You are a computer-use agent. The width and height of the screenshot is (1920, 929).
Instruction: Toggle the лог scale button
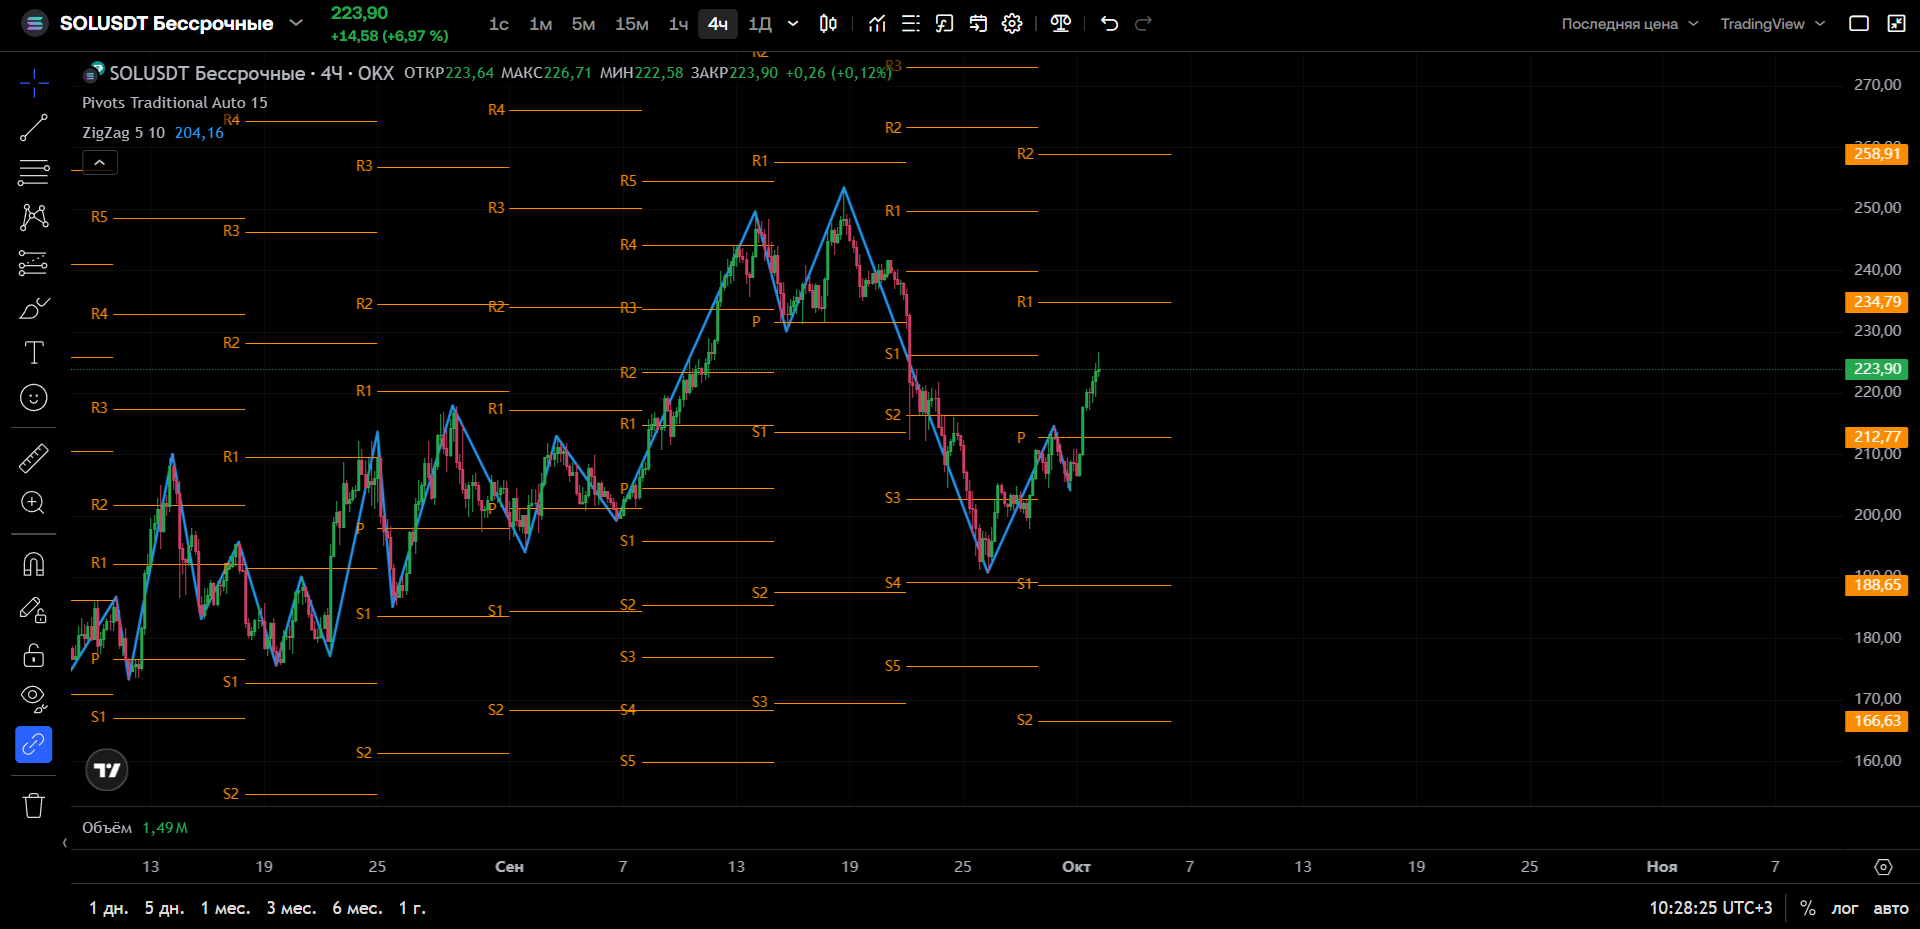1844,908
